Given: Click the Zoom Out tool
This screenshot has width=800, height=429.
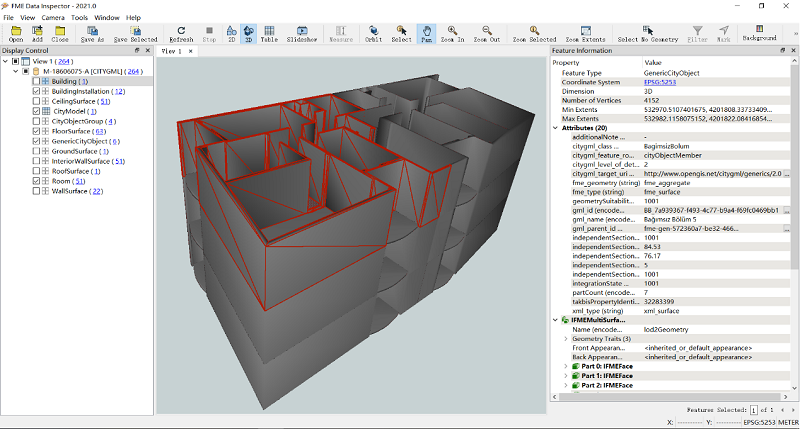Looking at the screenshot, I should (x=487, y=34).
